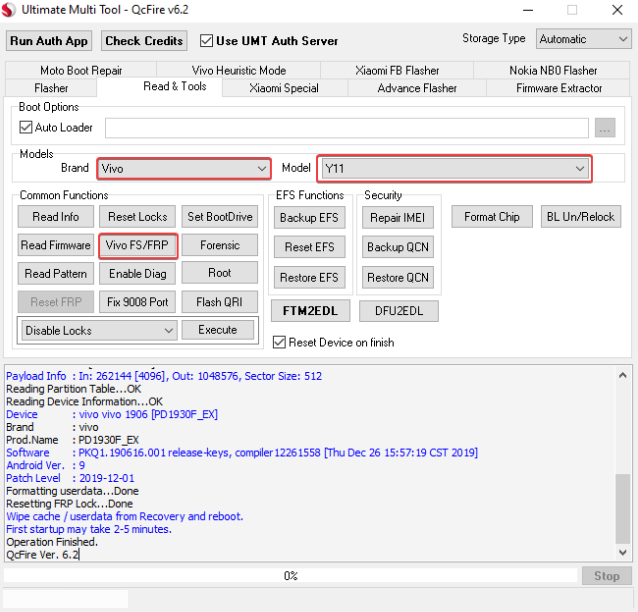
Task: Click the Backup EFS button
Action: click(309, 218)
